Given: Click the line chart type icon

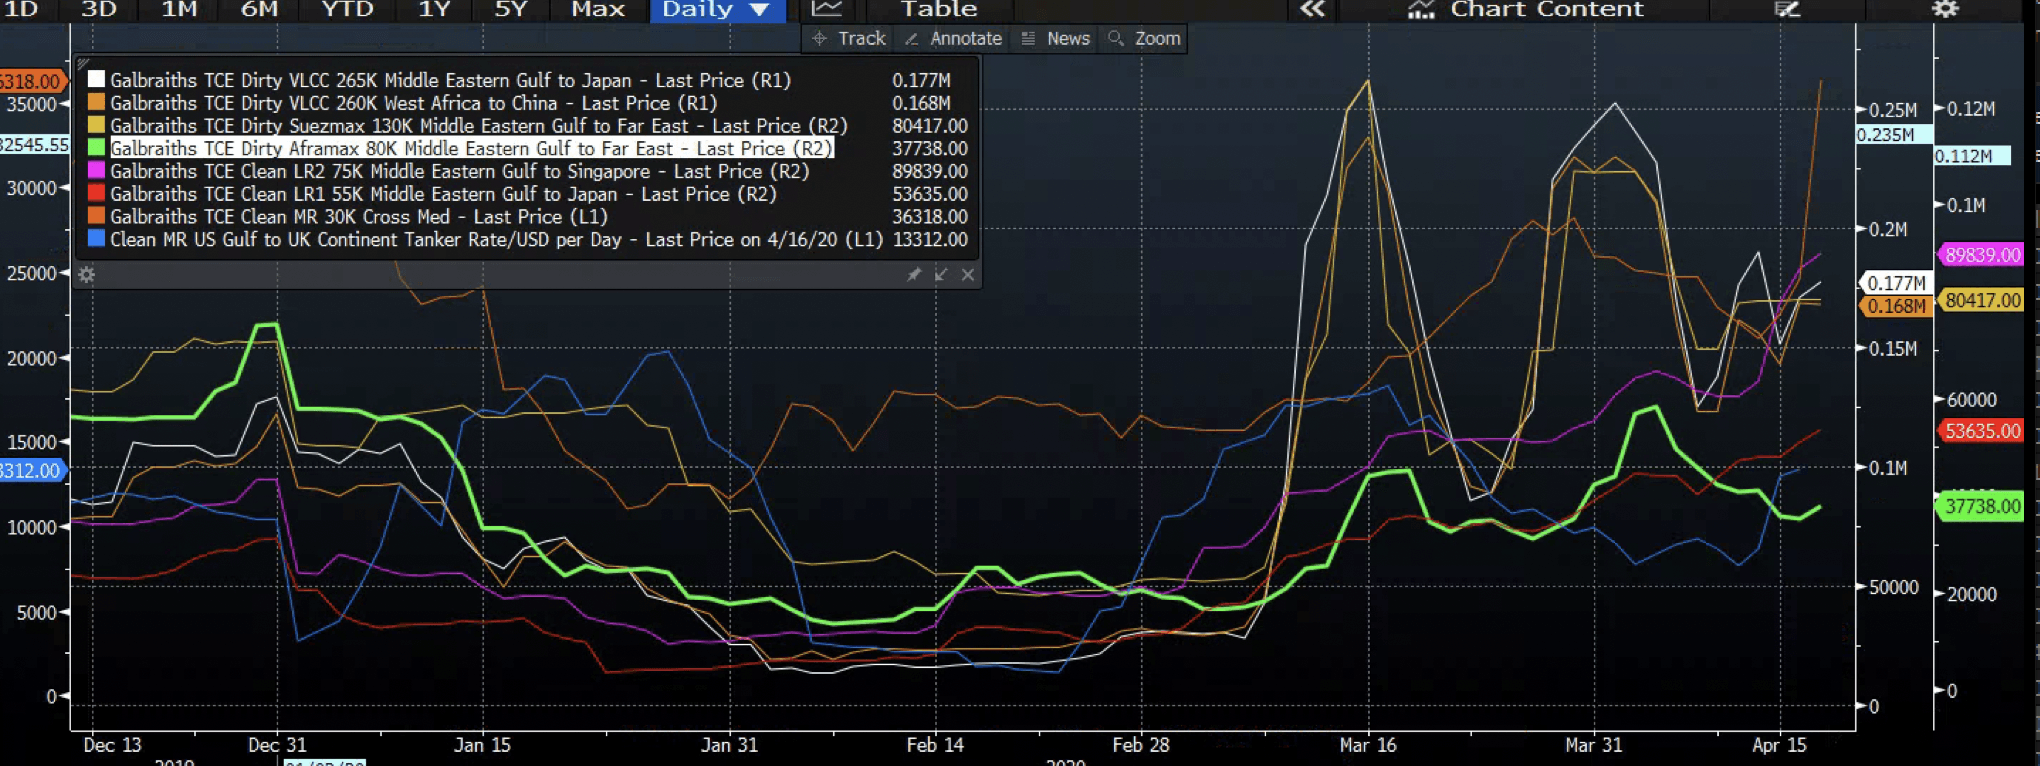Looking at the screenshot, I should (826, 9).
